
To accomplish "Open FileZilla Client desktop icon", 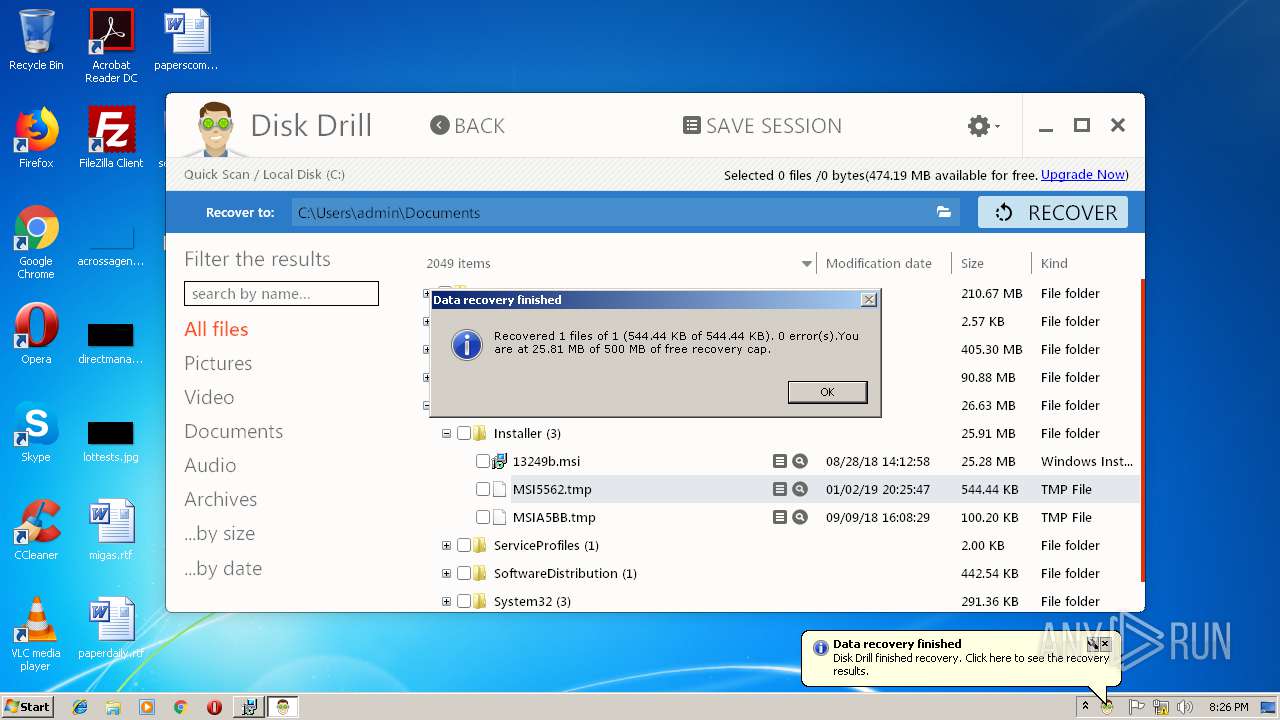I will coord(111,138).
